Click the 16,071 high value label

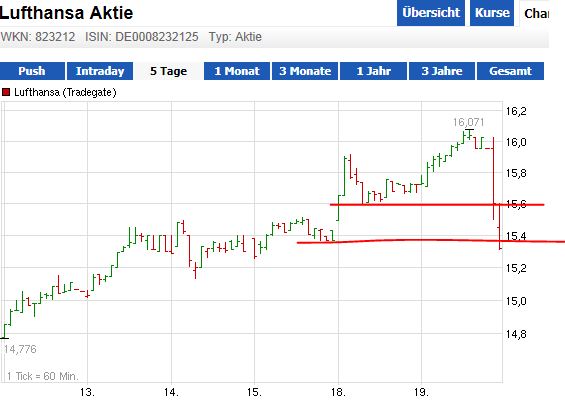(x=468, y=123)
